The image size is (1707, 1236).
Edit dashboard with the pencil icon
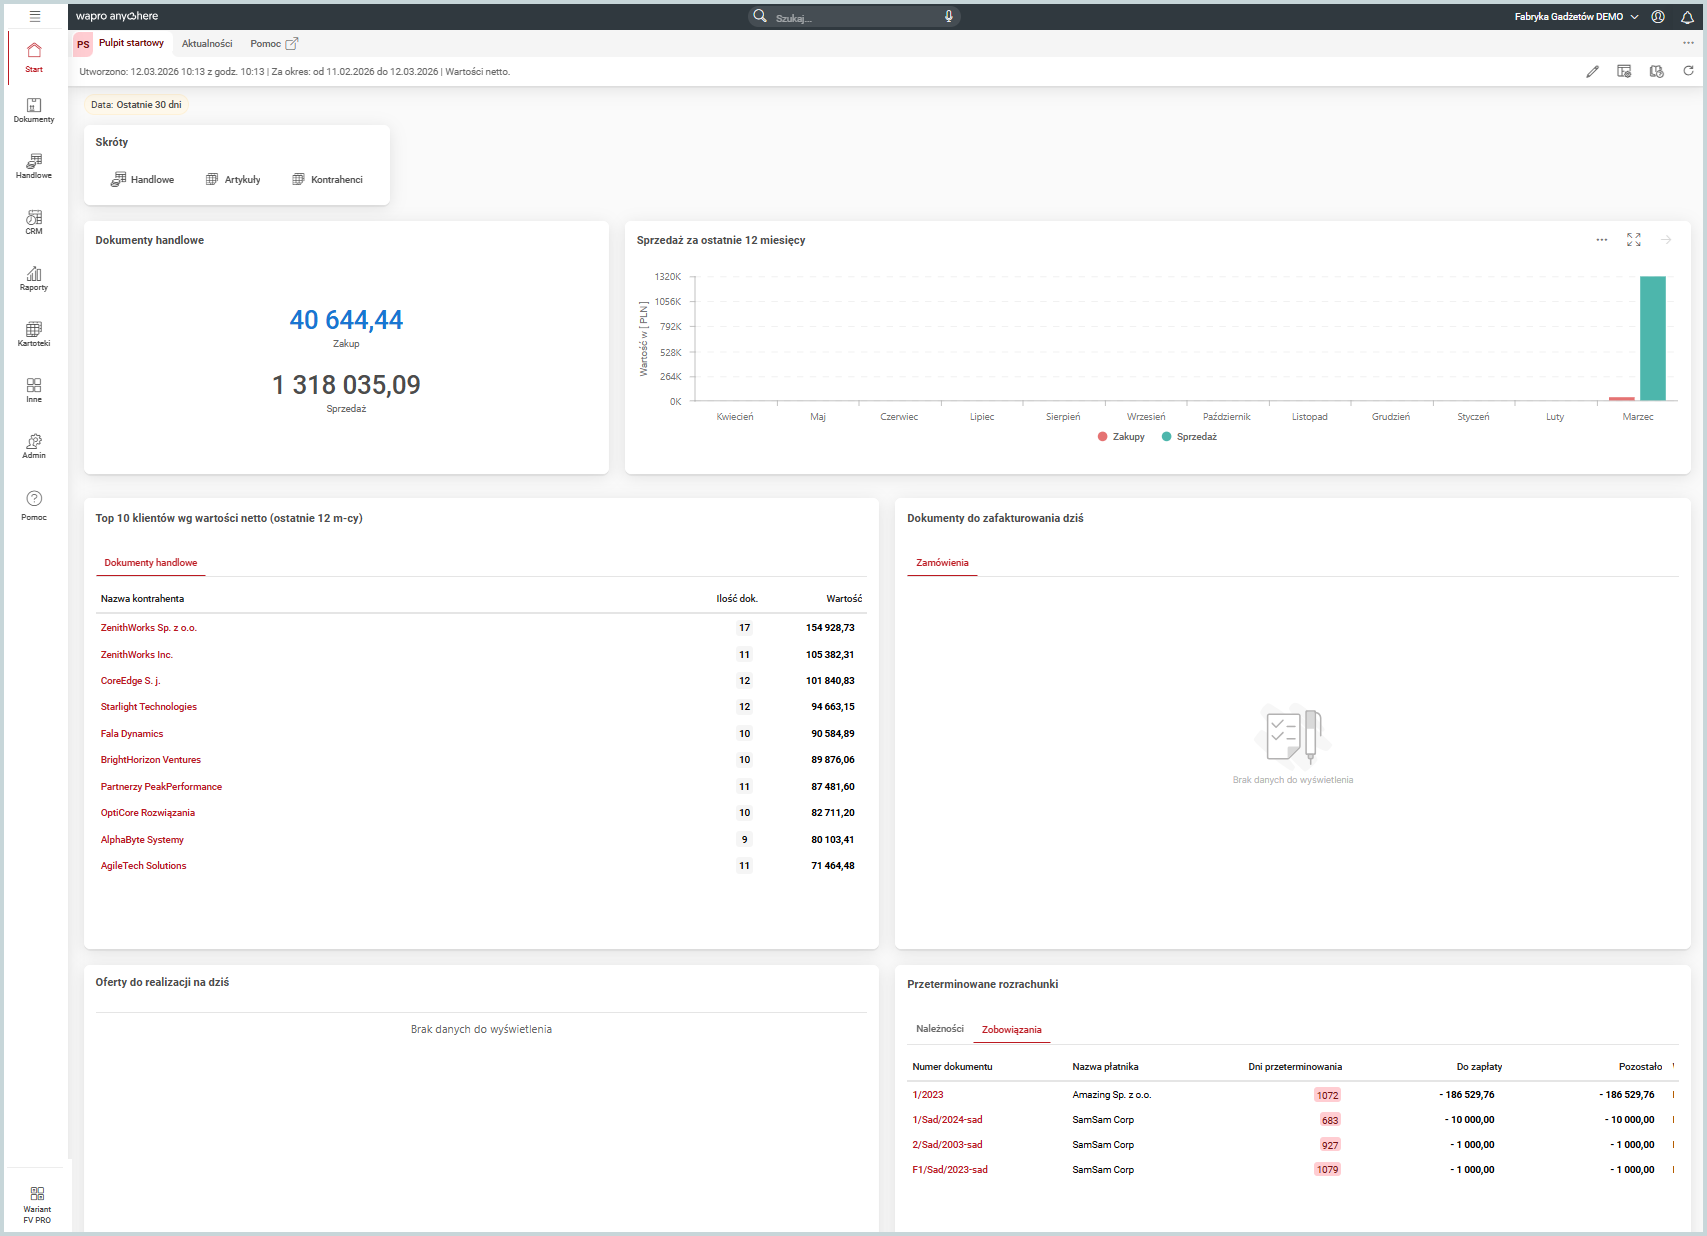pyautogui.click(x=1592, y=71)
